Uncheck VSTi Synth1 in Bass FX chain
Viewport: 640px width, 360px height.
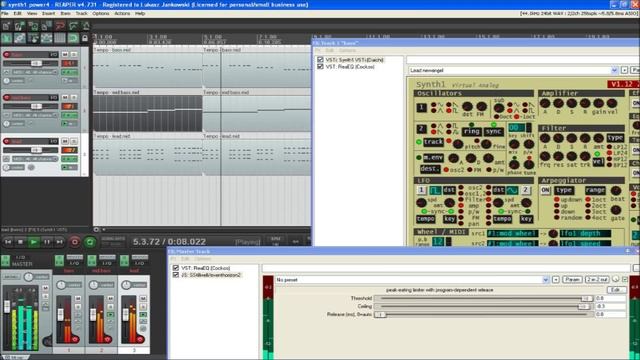coord(320,60)
